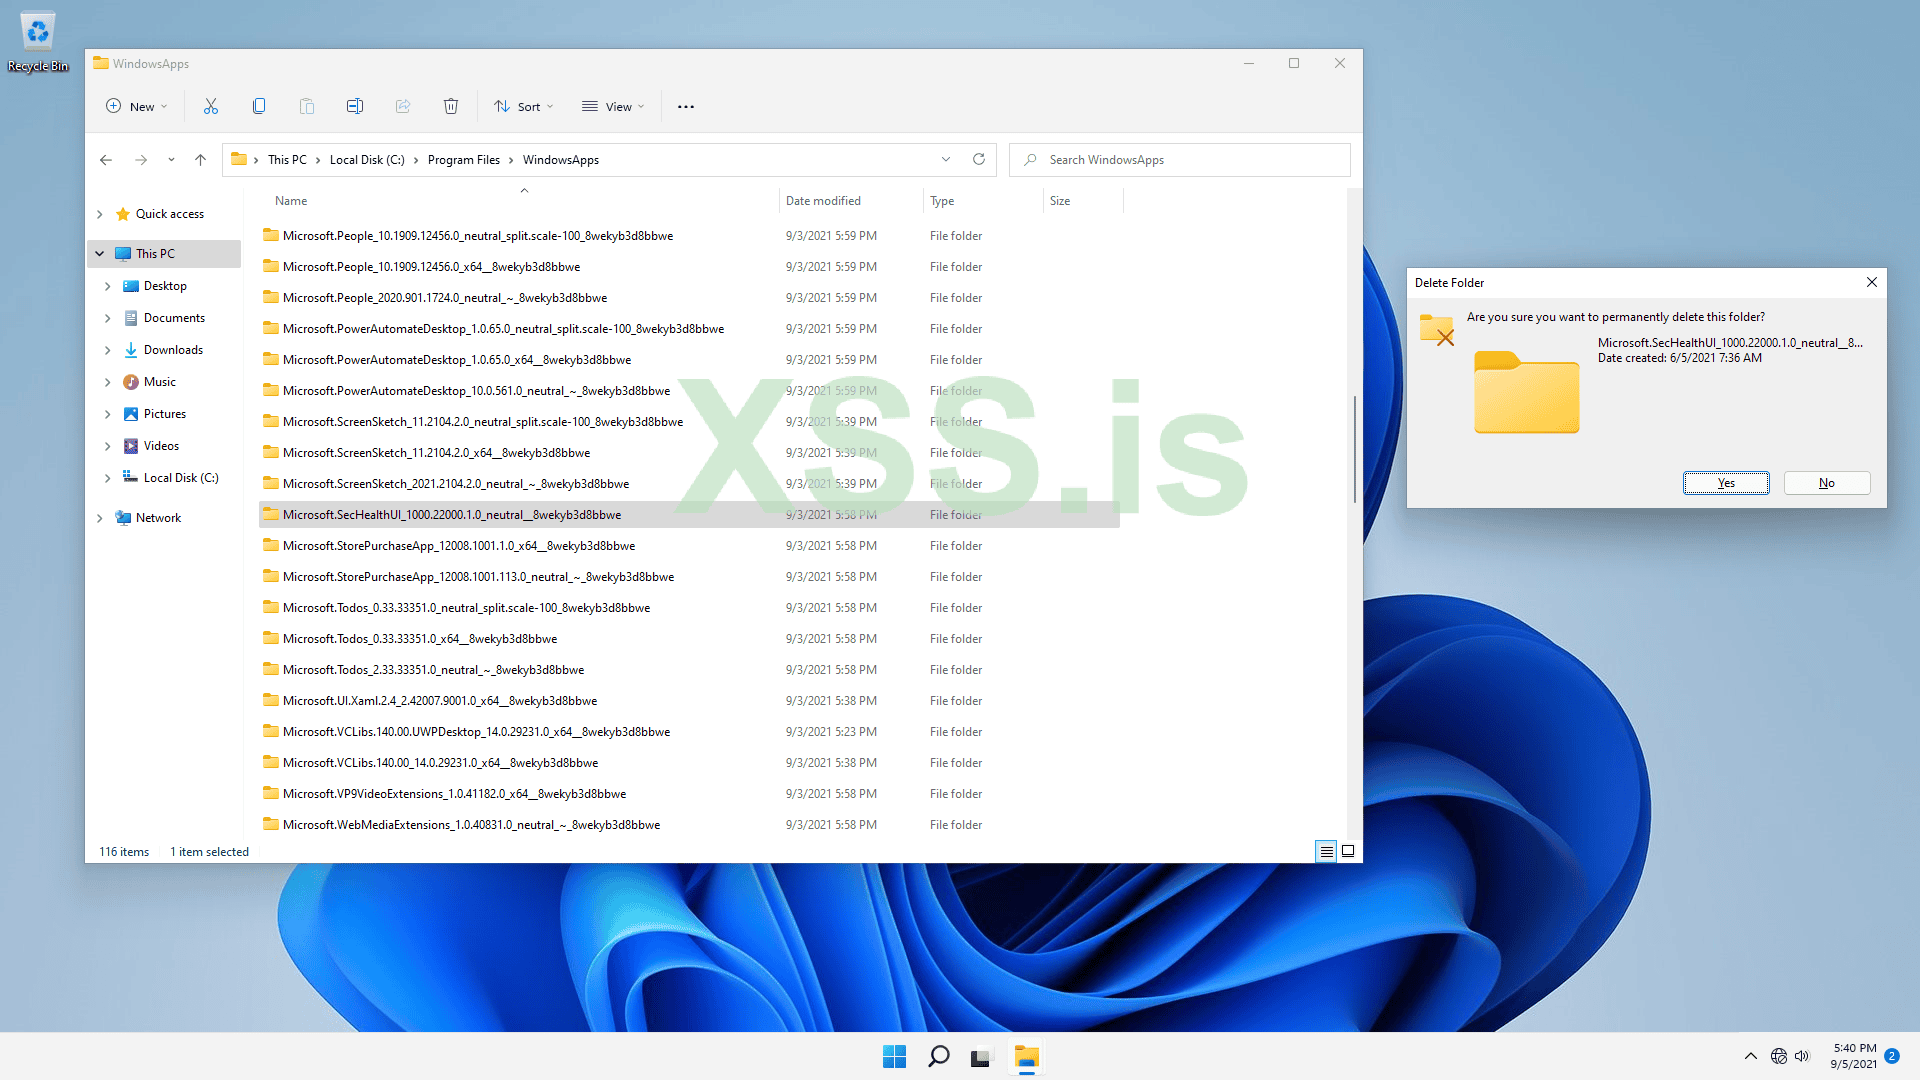The width and height of the screenshot is (1920, 1080).
Task: Click Yes to confirm folder deletion
Action: pos(1726,483)
